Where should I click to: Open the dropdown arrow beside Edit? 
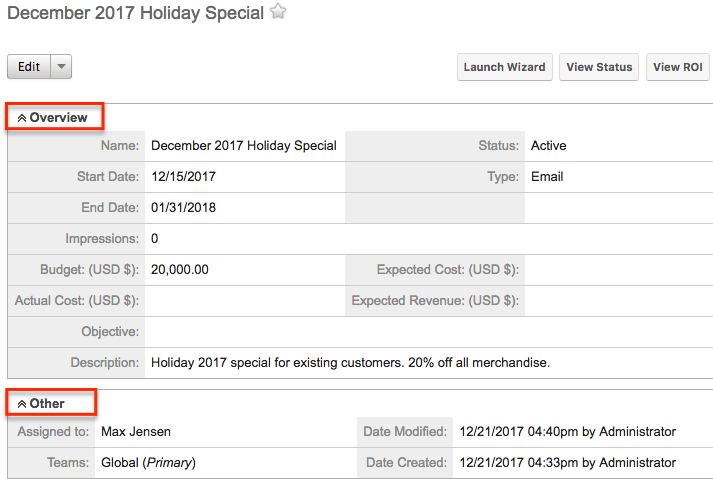coord(61,67)
